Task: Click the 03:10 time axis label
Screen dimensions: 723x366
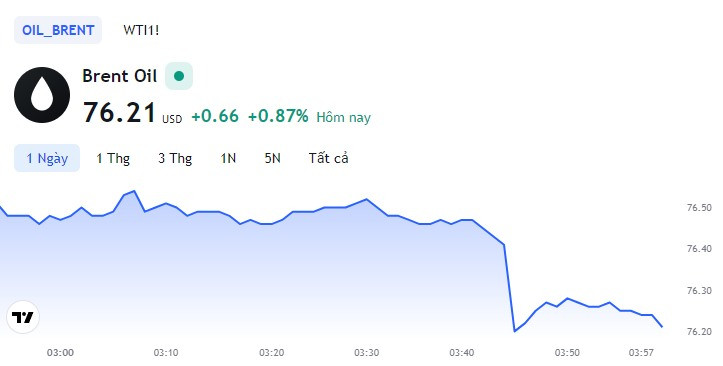Action: (x=166, y=353)
